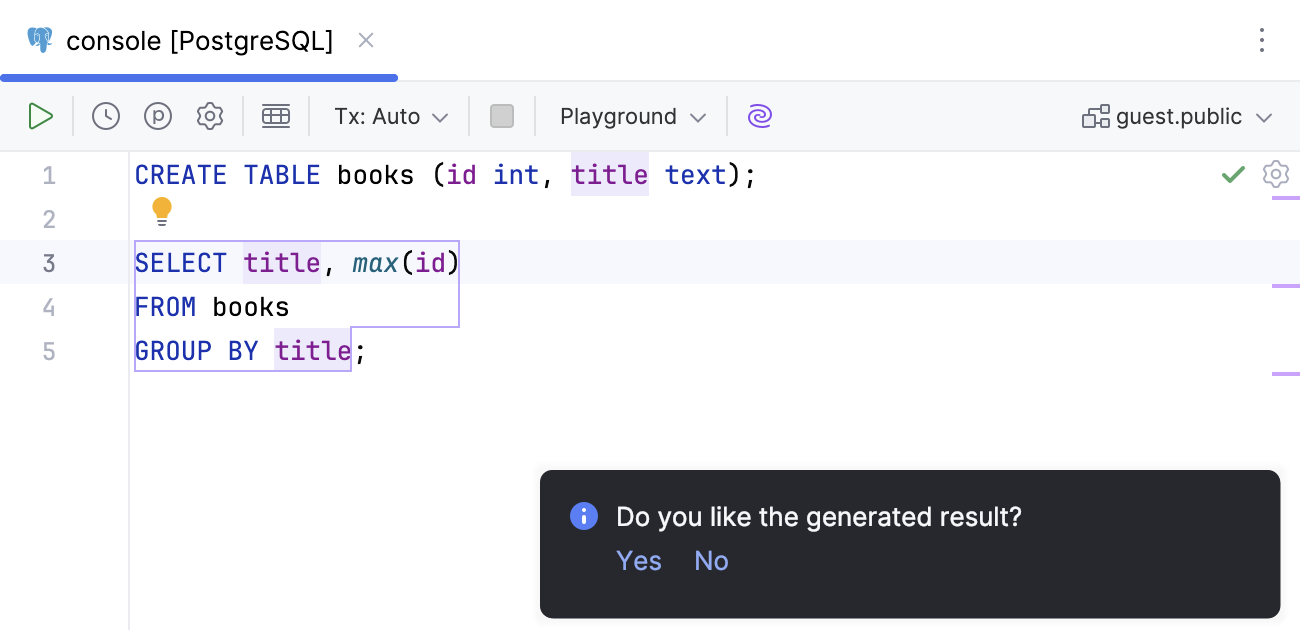Image resolution: width=1300 pixels, height=630 pixels.
Task: Click Yes in the feedback notification
Action: (x=639, y=561)
